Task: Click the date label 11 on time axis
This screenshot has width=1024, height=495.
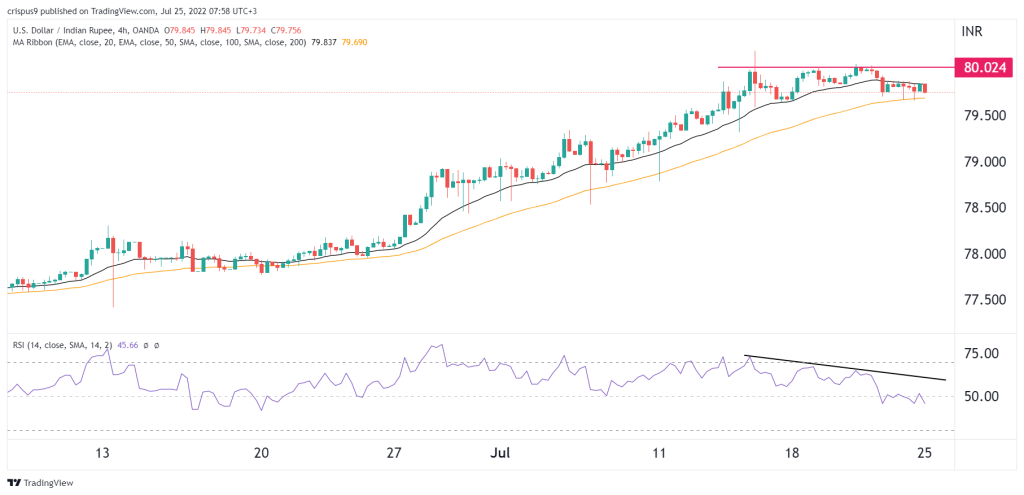Action: point(659,453)
